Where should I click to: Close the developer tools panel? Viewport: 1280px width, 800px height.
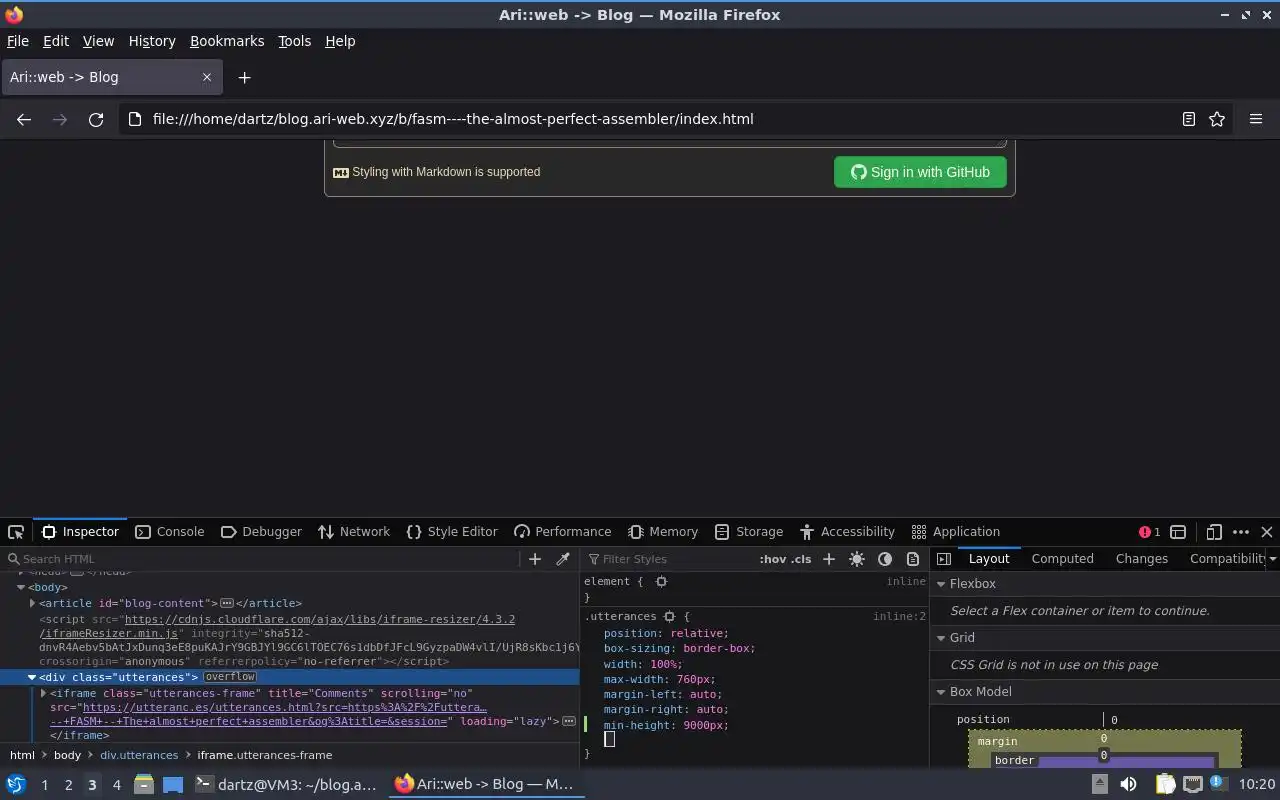(1267, 532)
